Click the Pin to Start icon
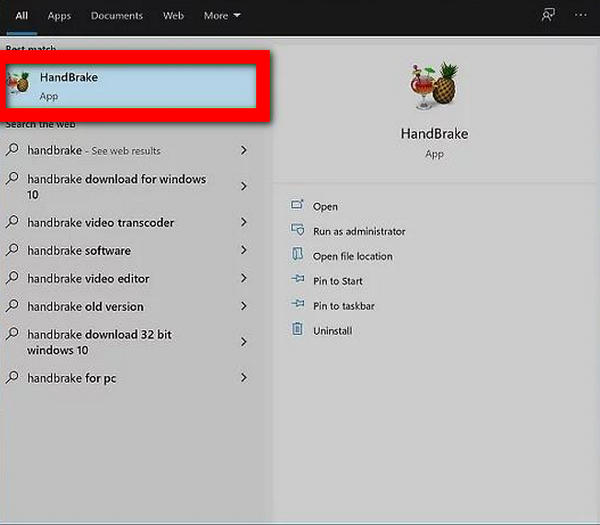The width and height of the screenshot is (600, 525). coord(296,281)
